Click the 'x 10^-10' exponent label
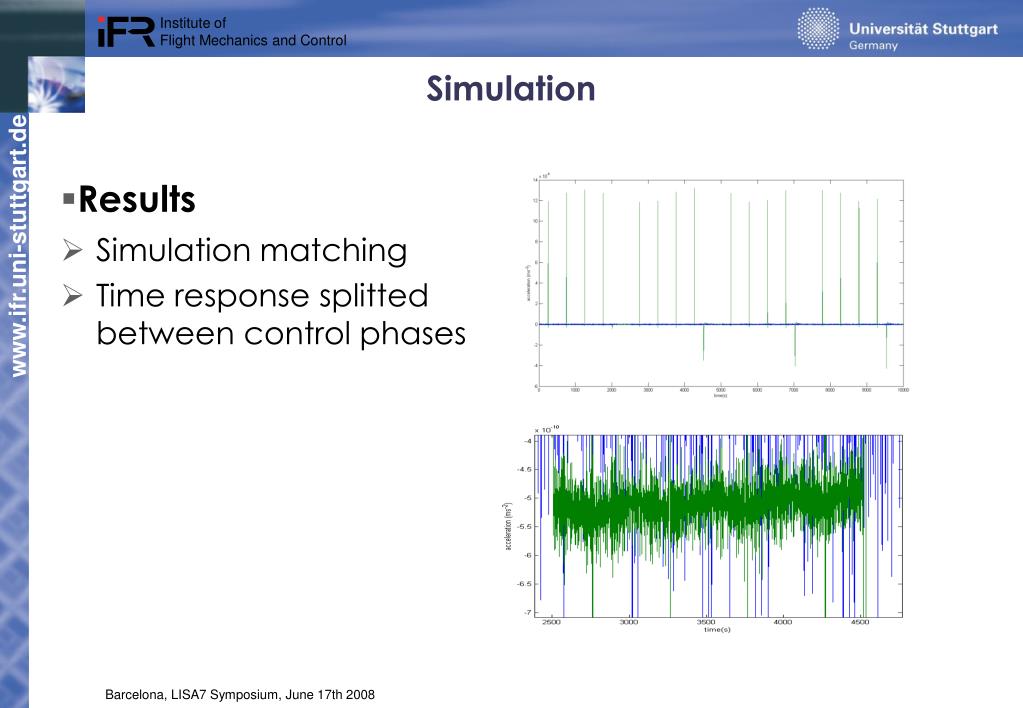The width and height of the screenshot is (1023, 708). (x=547, y=429)
